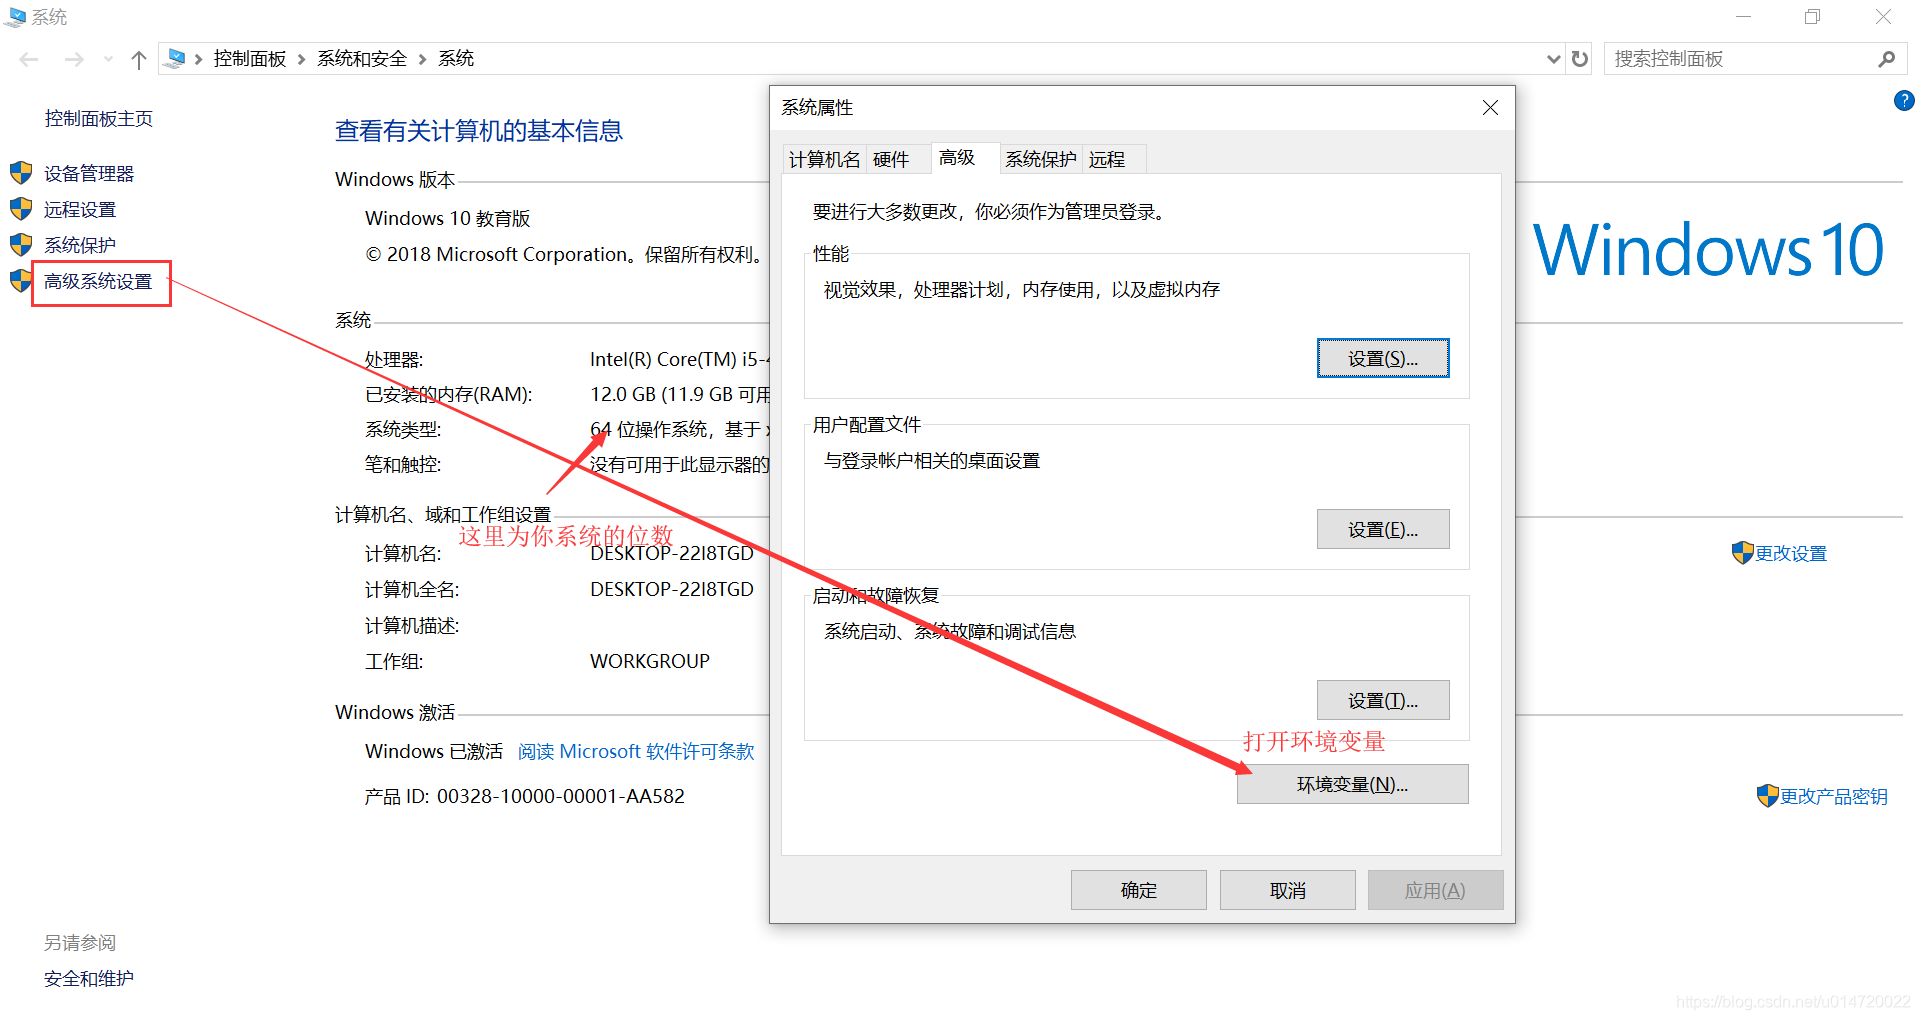Switch to 计算机名 tab

click(x=824, y=159)
